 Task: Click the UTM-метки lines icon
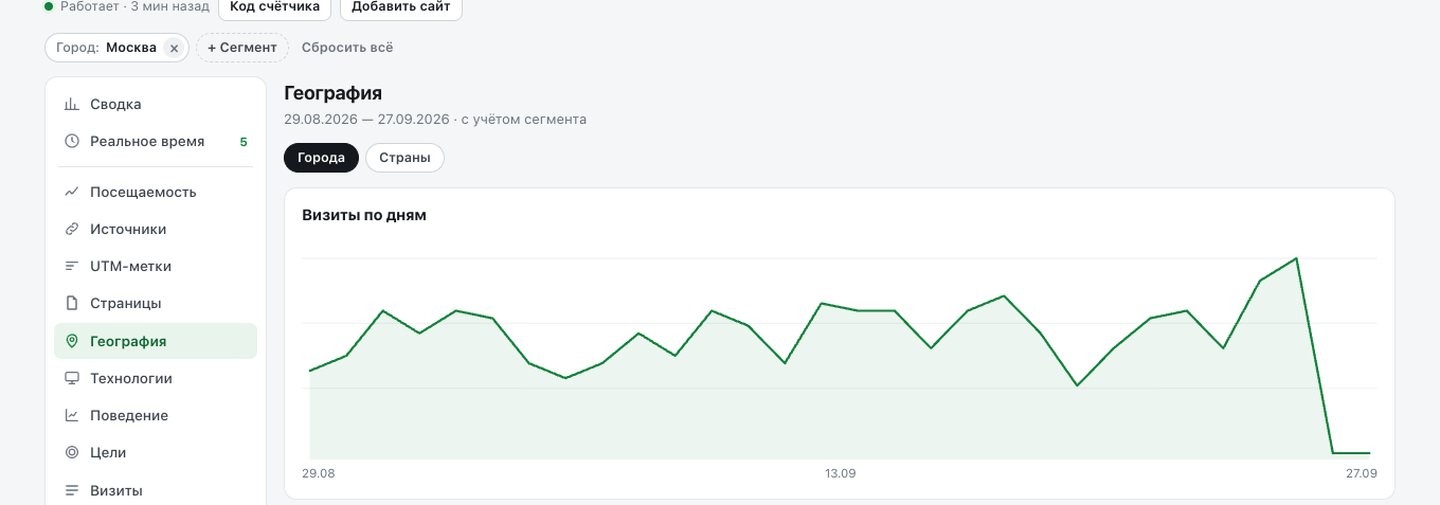coord(72,266)
